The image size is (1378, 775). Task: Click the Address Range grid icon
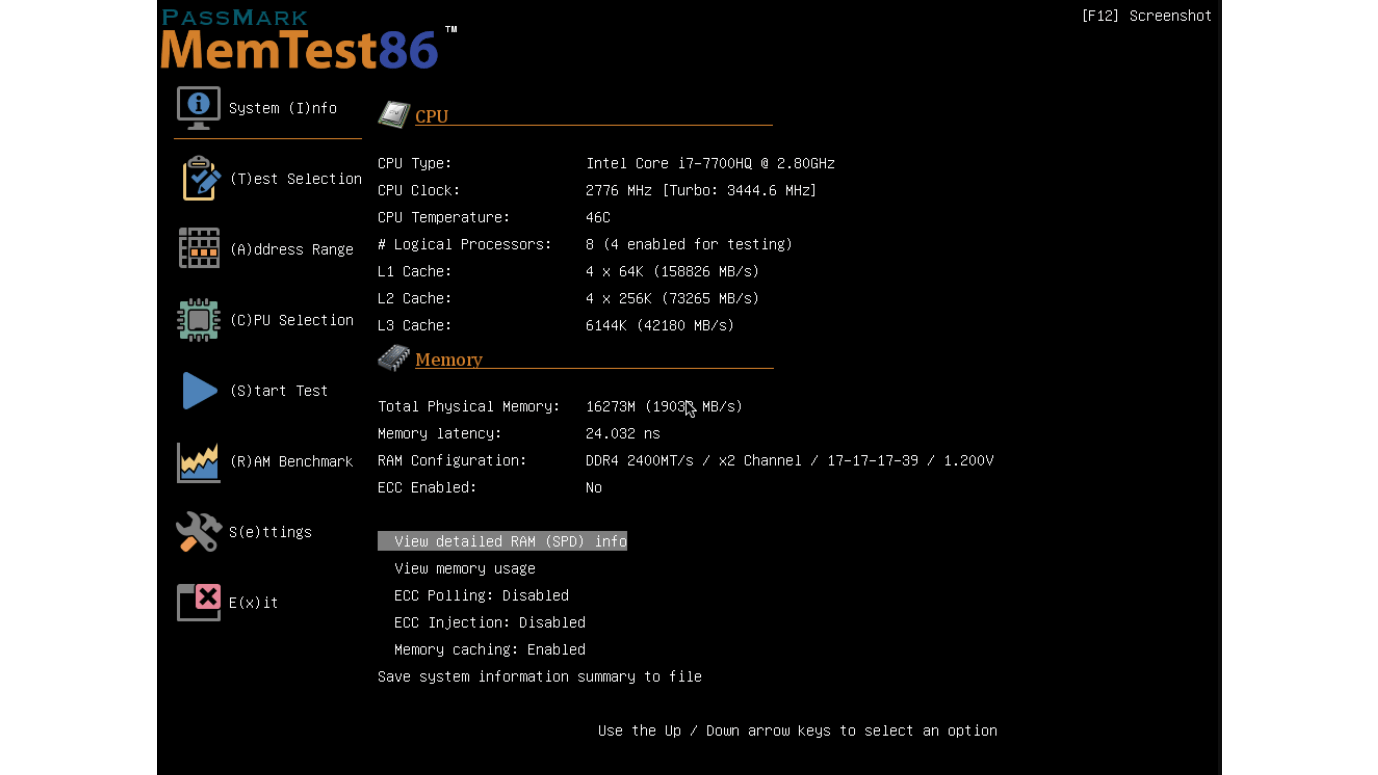coord(199,248)
